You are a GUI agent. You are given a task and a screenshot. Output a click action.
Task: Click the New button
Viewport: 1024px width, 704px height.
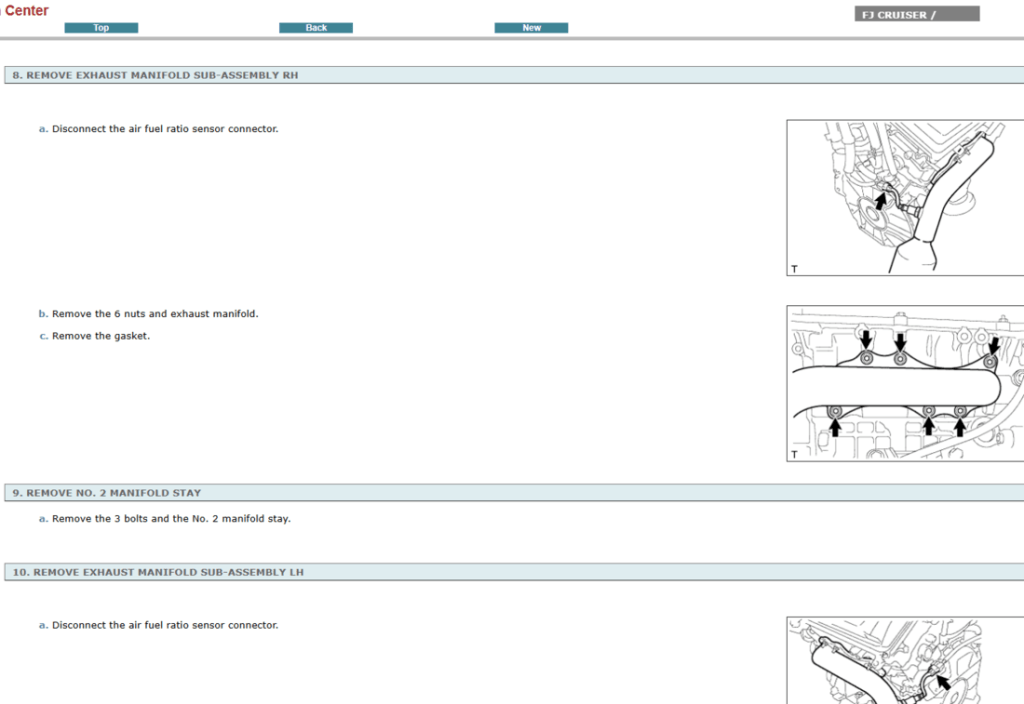click(x=531, y=27)
